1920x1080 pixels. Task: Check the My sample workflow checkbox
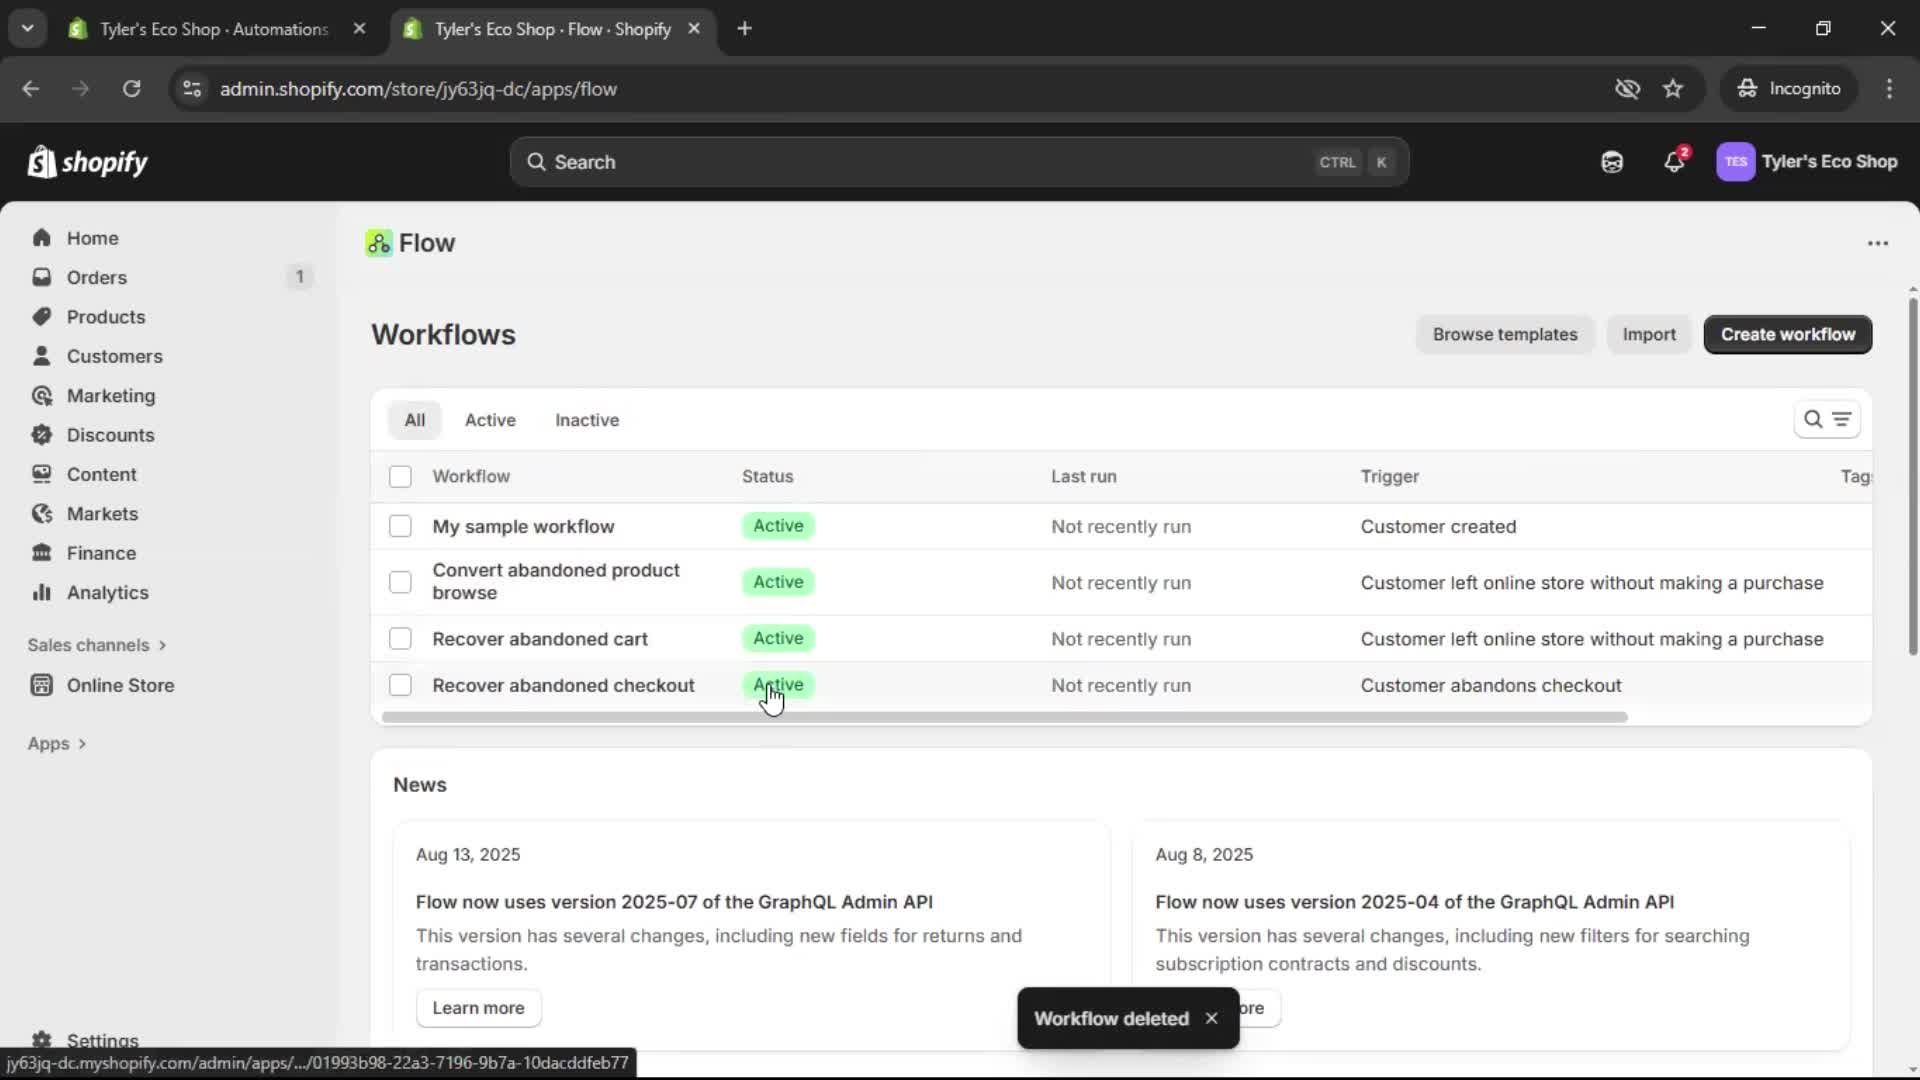(400, 526)
